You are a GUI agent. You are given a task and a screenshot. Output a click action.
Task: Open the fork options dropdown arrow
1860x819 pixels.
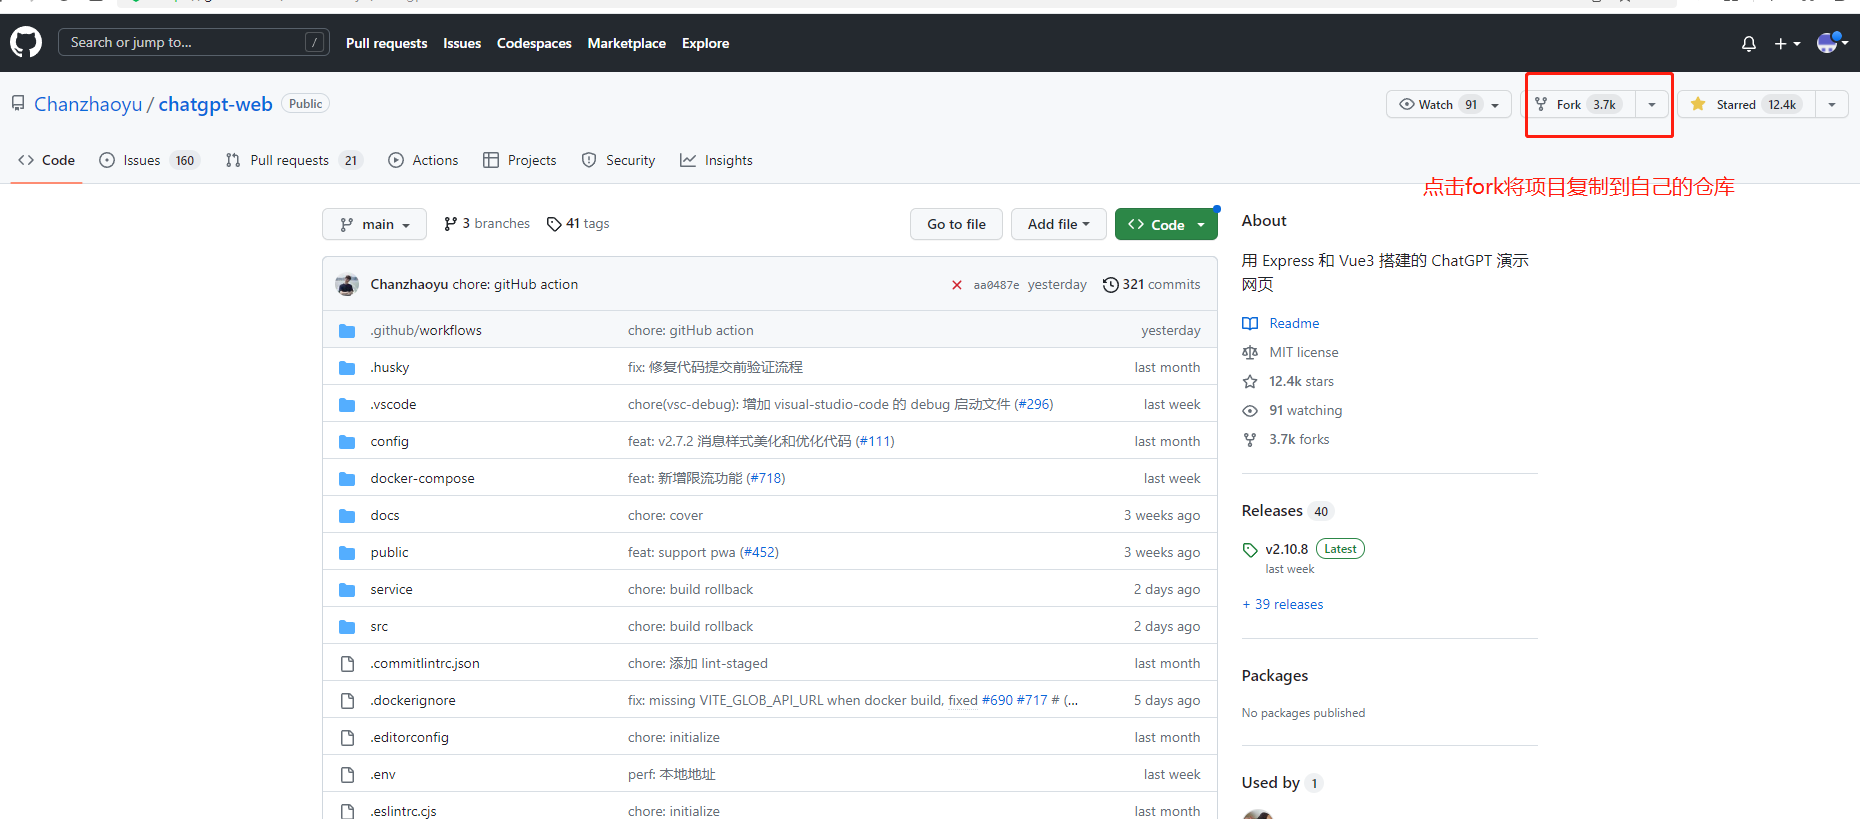tap(1652, 105)
